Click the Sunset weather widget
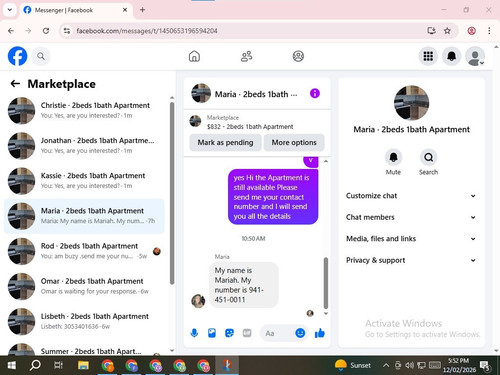This screenshot has width=500, height=375. coord(352,365)
